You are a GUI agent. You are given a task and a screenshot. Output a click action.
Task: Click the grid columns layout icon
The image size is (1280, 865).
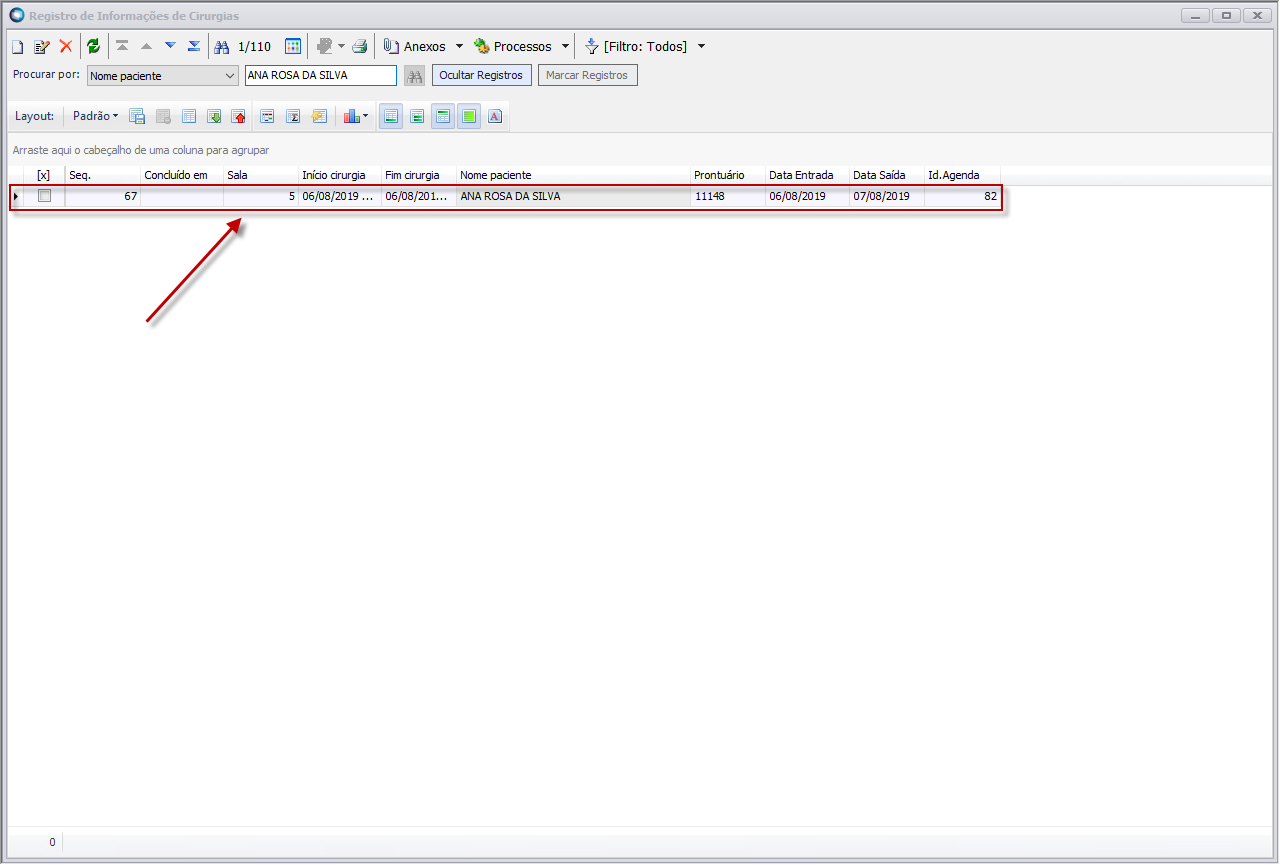189,116
